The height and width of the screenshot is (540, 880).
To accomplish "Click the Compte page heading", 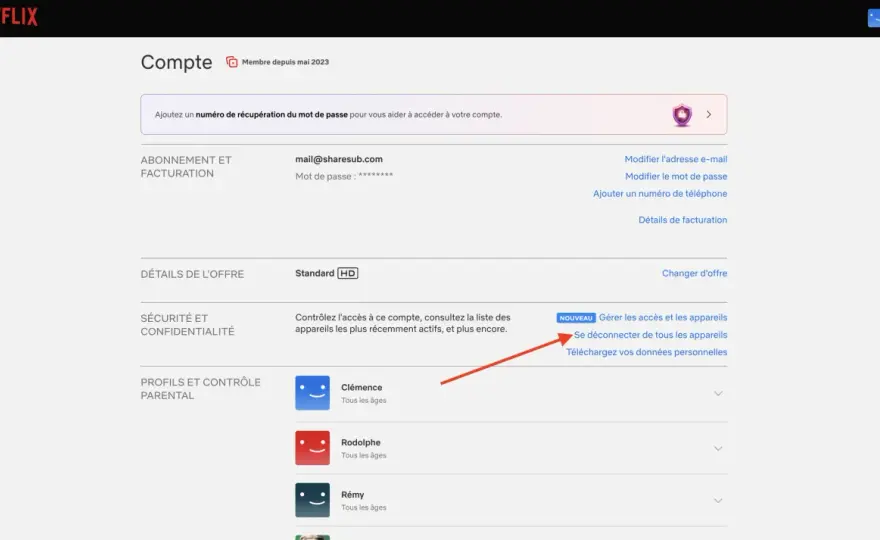I will point(176,62).
